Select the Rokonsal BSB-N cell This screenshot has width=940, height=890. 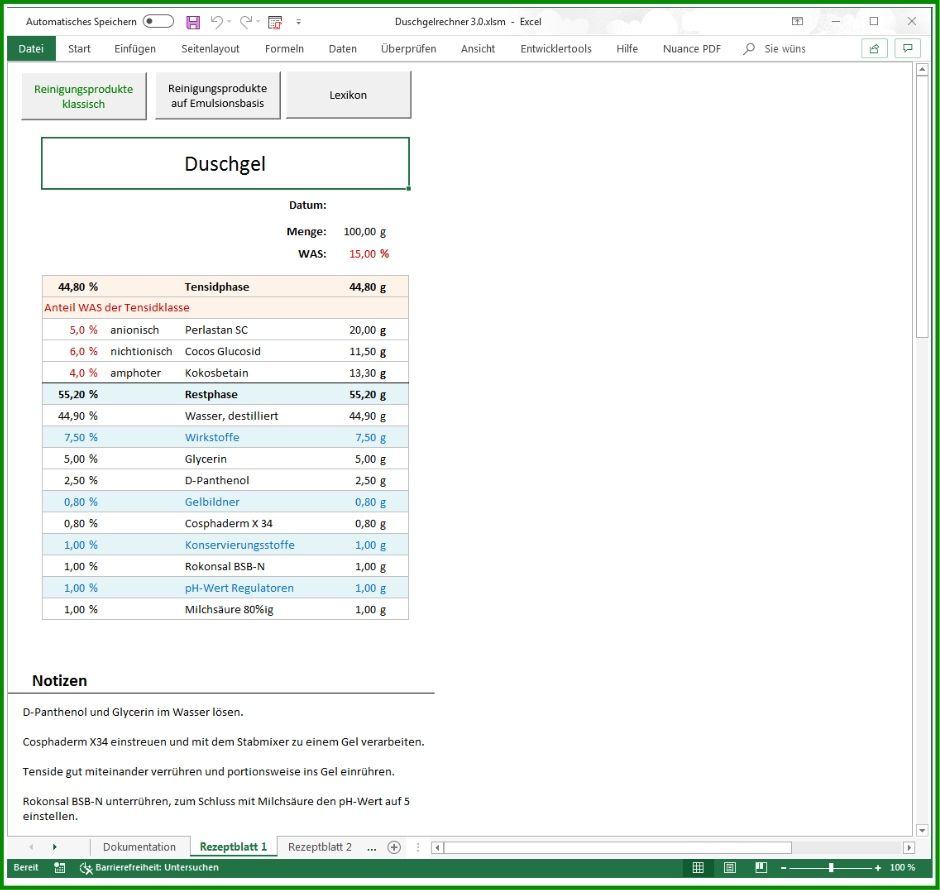[x=225, y=567]
